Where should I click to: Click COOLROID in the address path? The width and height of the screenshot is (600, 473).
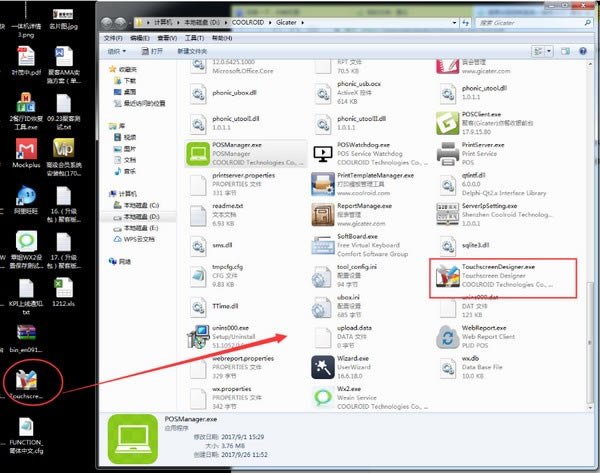pyautogui.click(x=248, y=23)
